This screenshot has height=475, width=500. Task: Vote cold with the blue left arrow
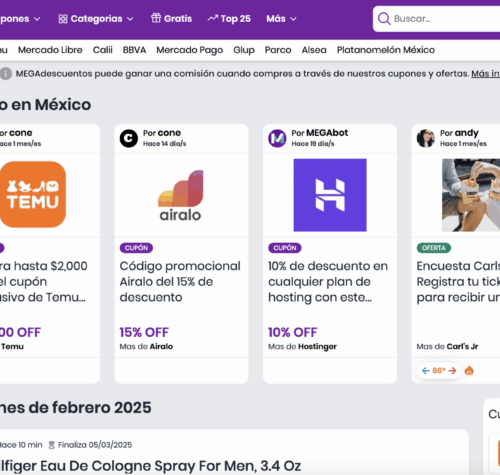[426, 371]
